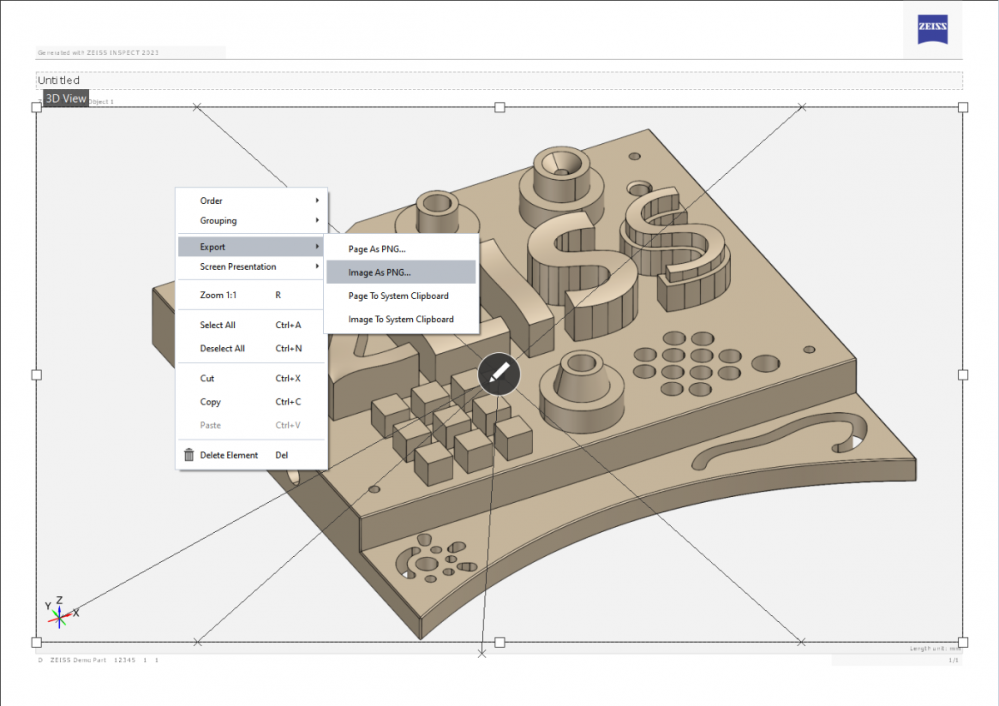Click the 3D View element label
This screenshot has width=999, height=706.
coord(66,99)
